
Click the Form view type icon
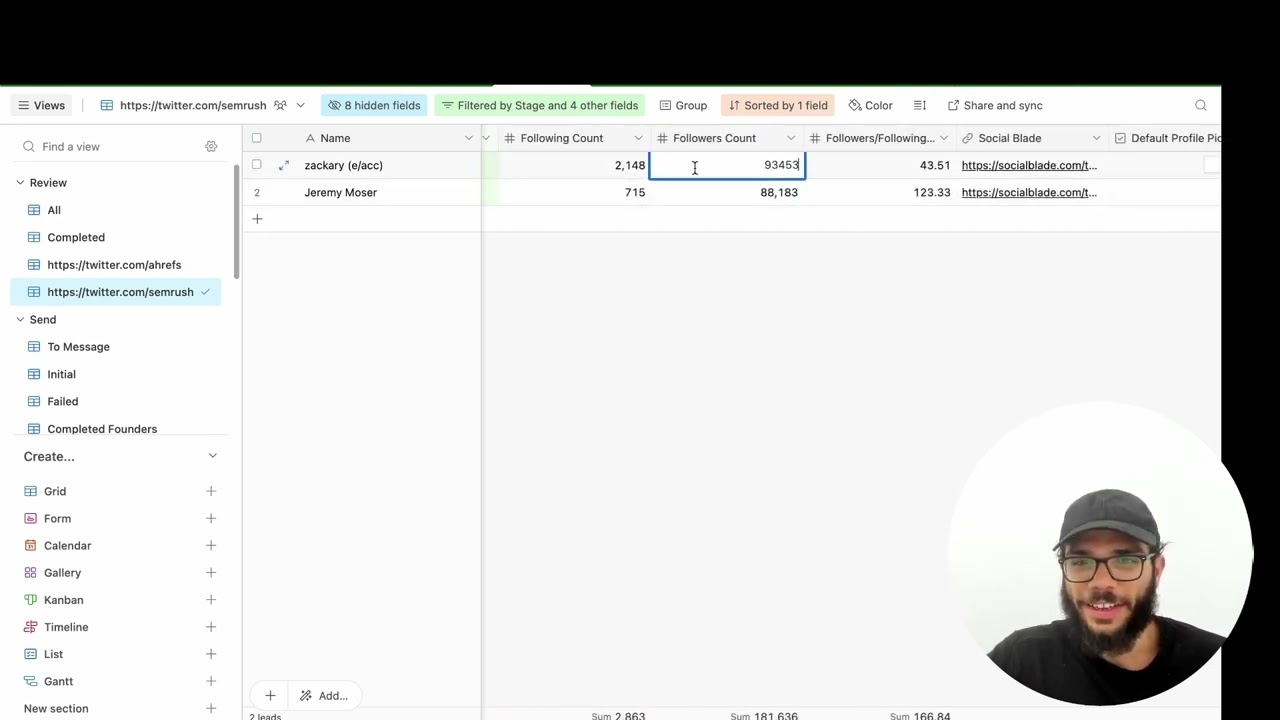pos(30,518)
